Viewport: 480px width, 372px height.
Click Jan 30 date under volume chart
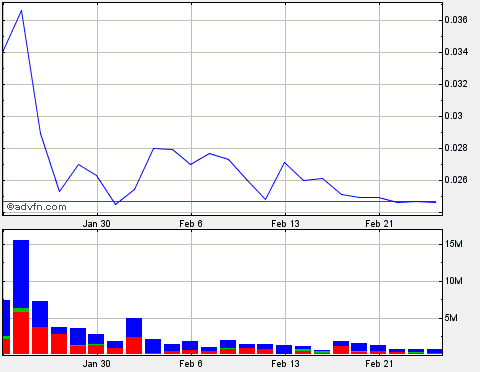[96, 363]
